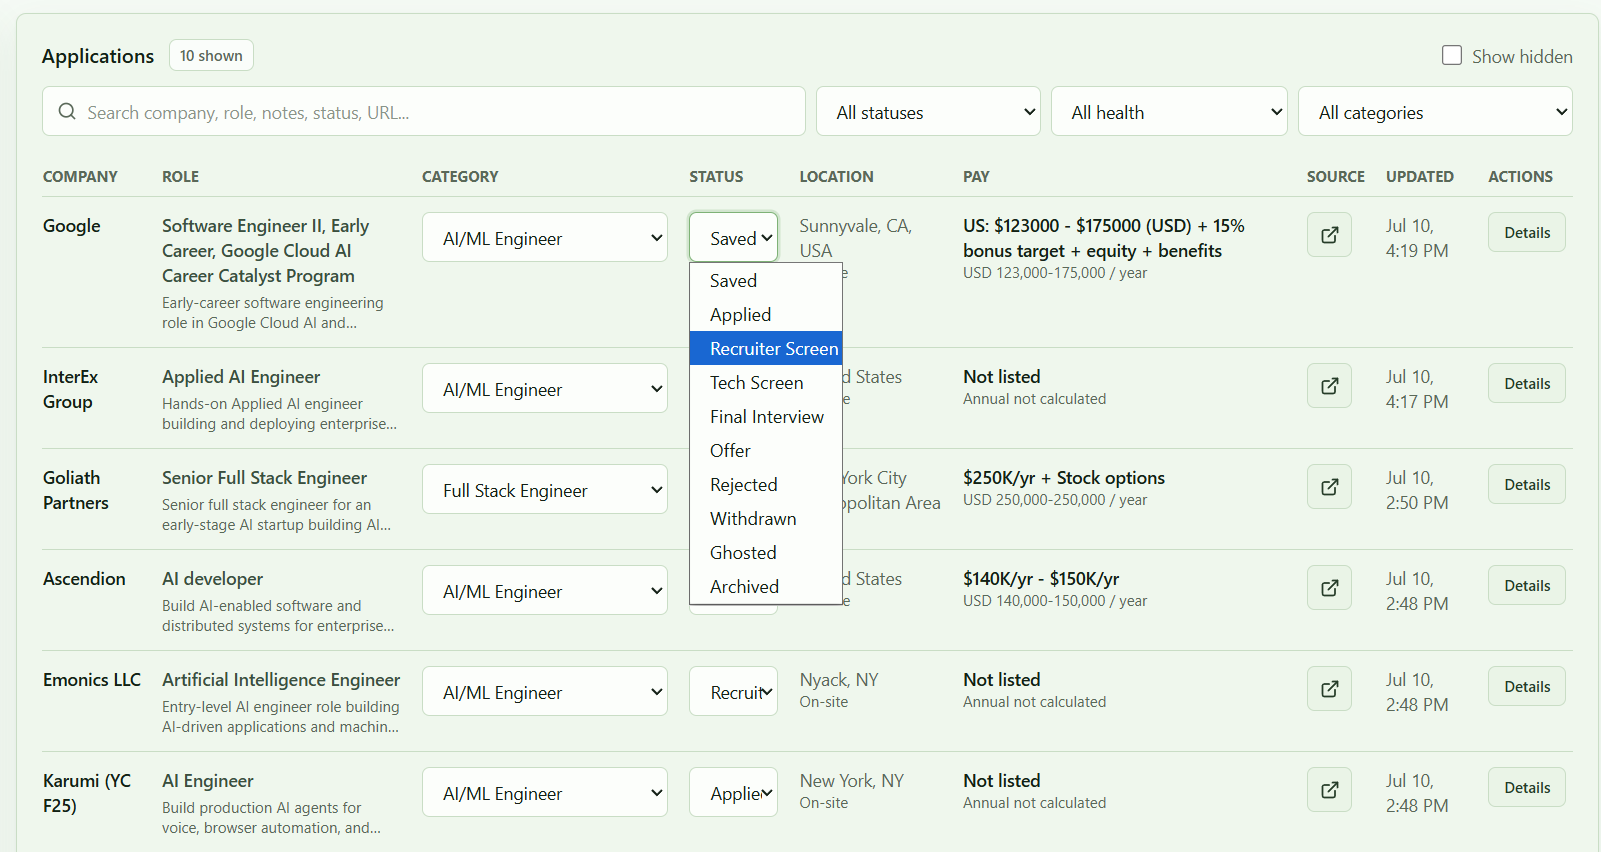The height and width of the screenshot is (852, 1601).
Task: Open Google job source link icon
Action: tap(1329, 235)
